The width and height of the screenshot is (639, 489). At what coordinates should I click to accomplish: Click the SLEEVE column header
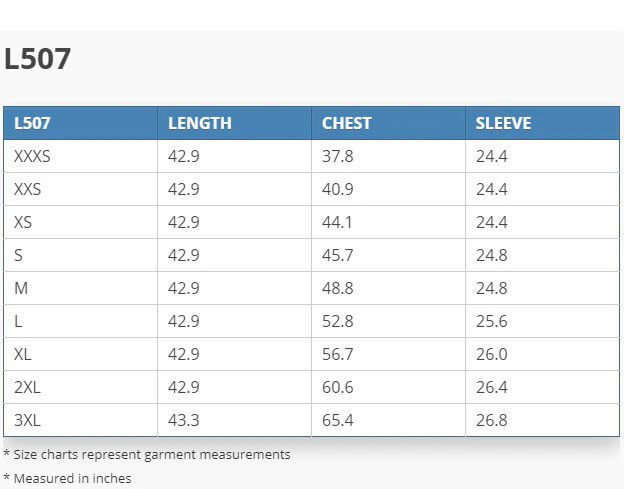[x=503, y=123]
